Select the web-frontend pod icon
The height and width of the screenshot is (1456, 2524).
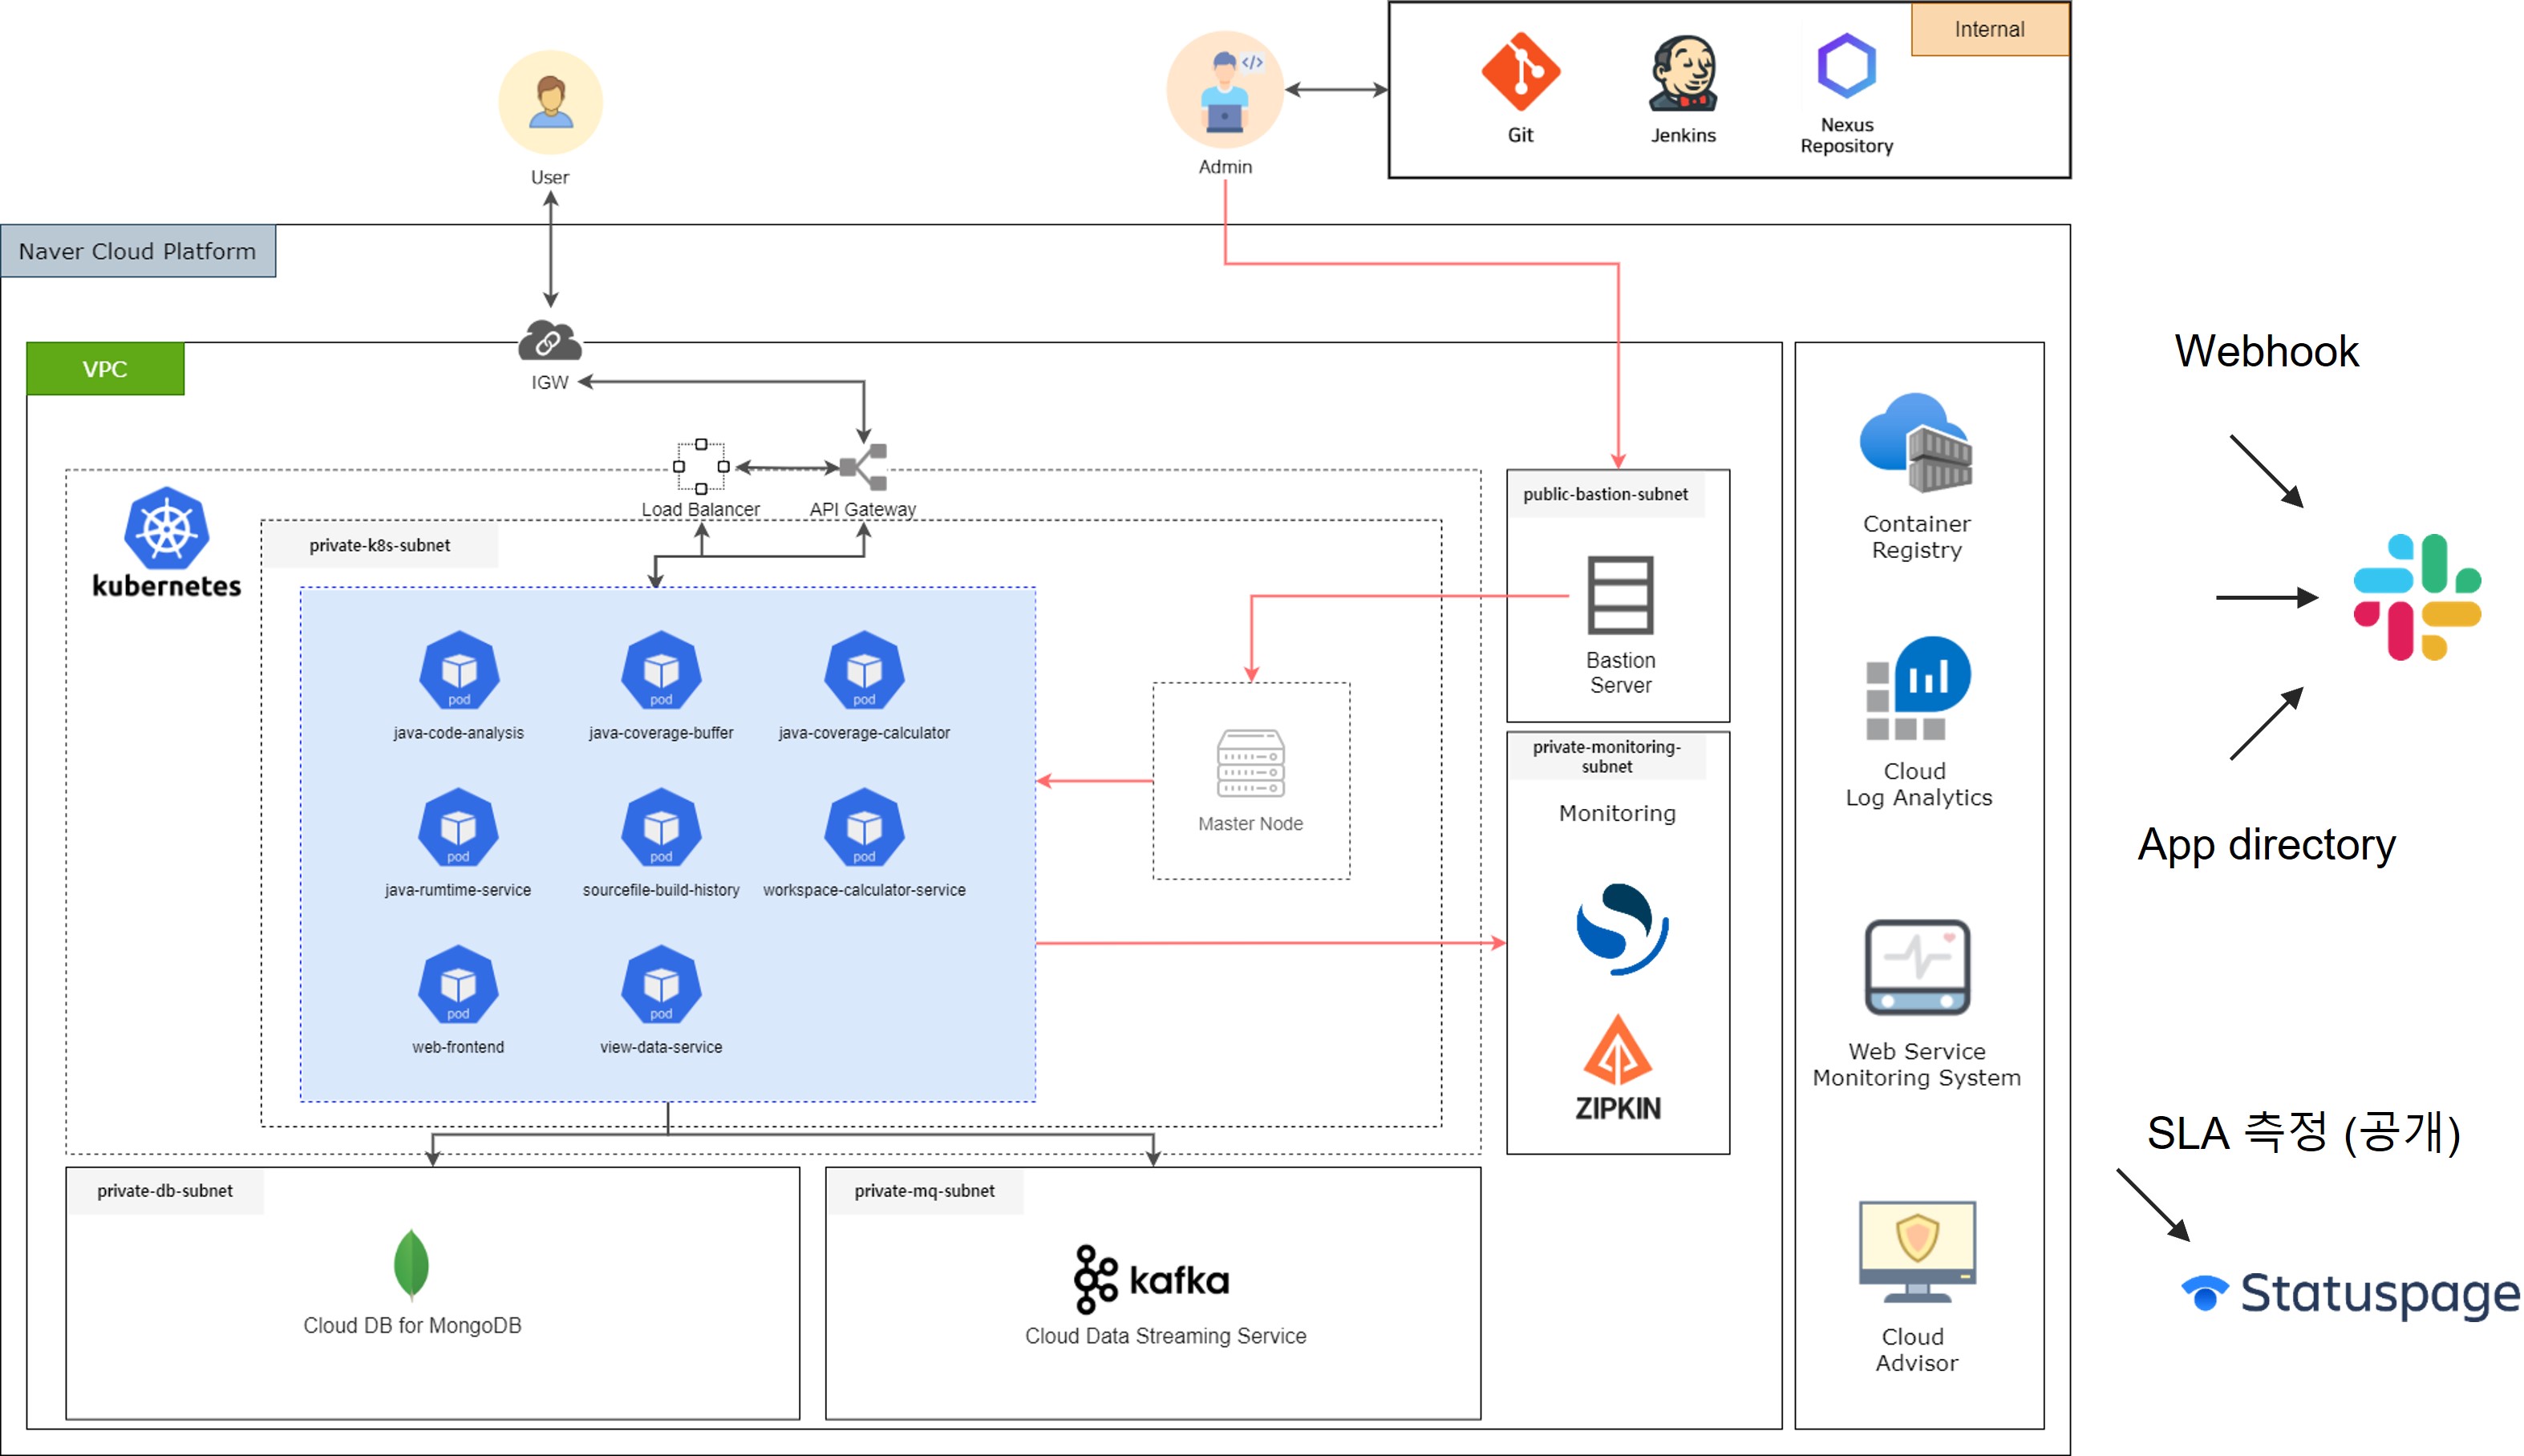[458, 984]
